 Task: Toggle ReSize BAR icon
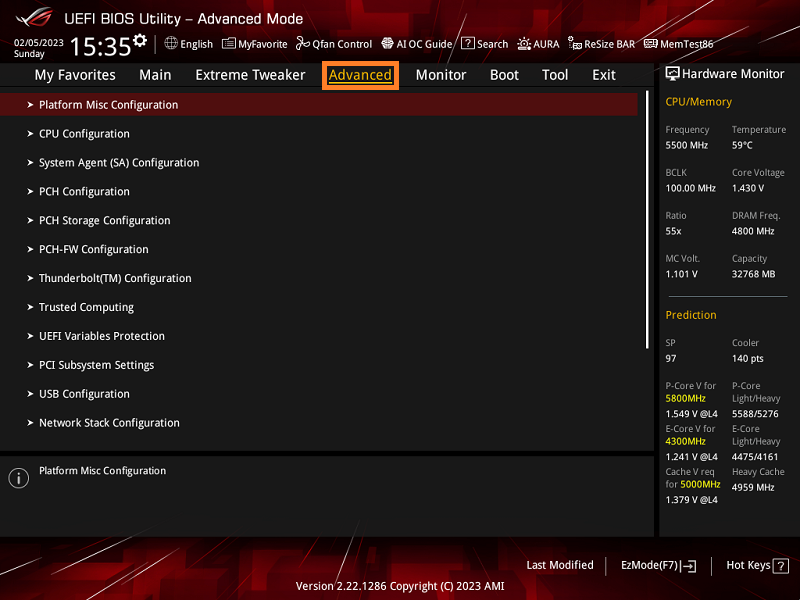pos(575,44)
